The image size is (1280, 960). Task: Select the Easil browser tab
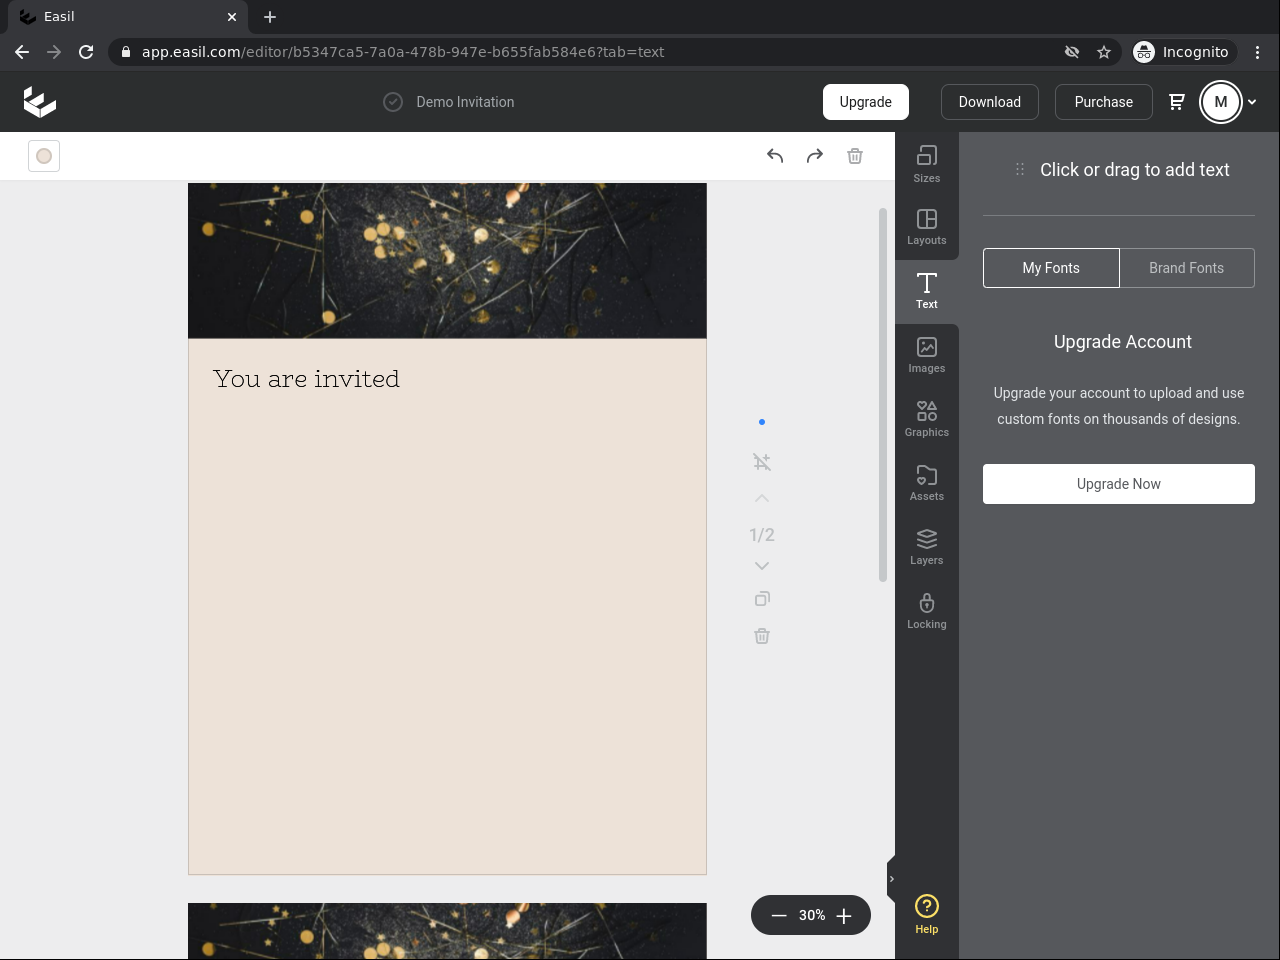(130, 17)
